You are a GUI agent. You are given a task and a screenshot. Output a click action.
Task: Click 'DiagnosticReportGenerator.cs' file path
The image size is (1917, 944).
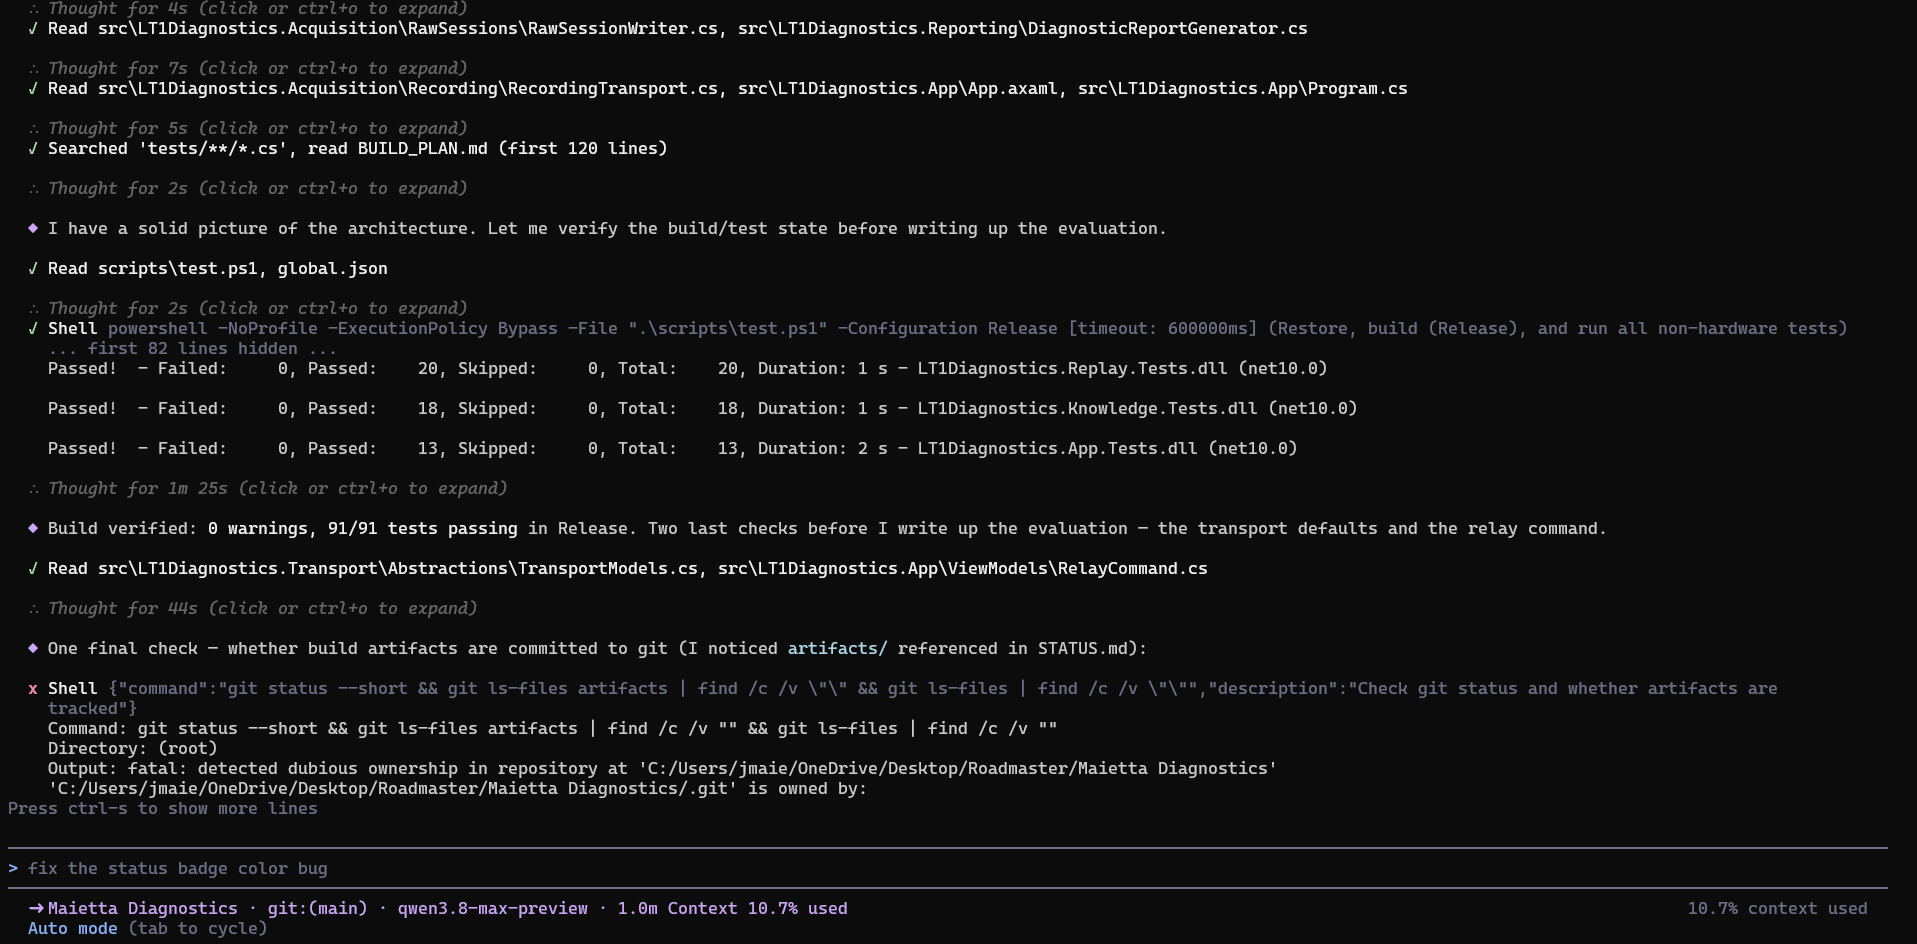click(1023, 28)
